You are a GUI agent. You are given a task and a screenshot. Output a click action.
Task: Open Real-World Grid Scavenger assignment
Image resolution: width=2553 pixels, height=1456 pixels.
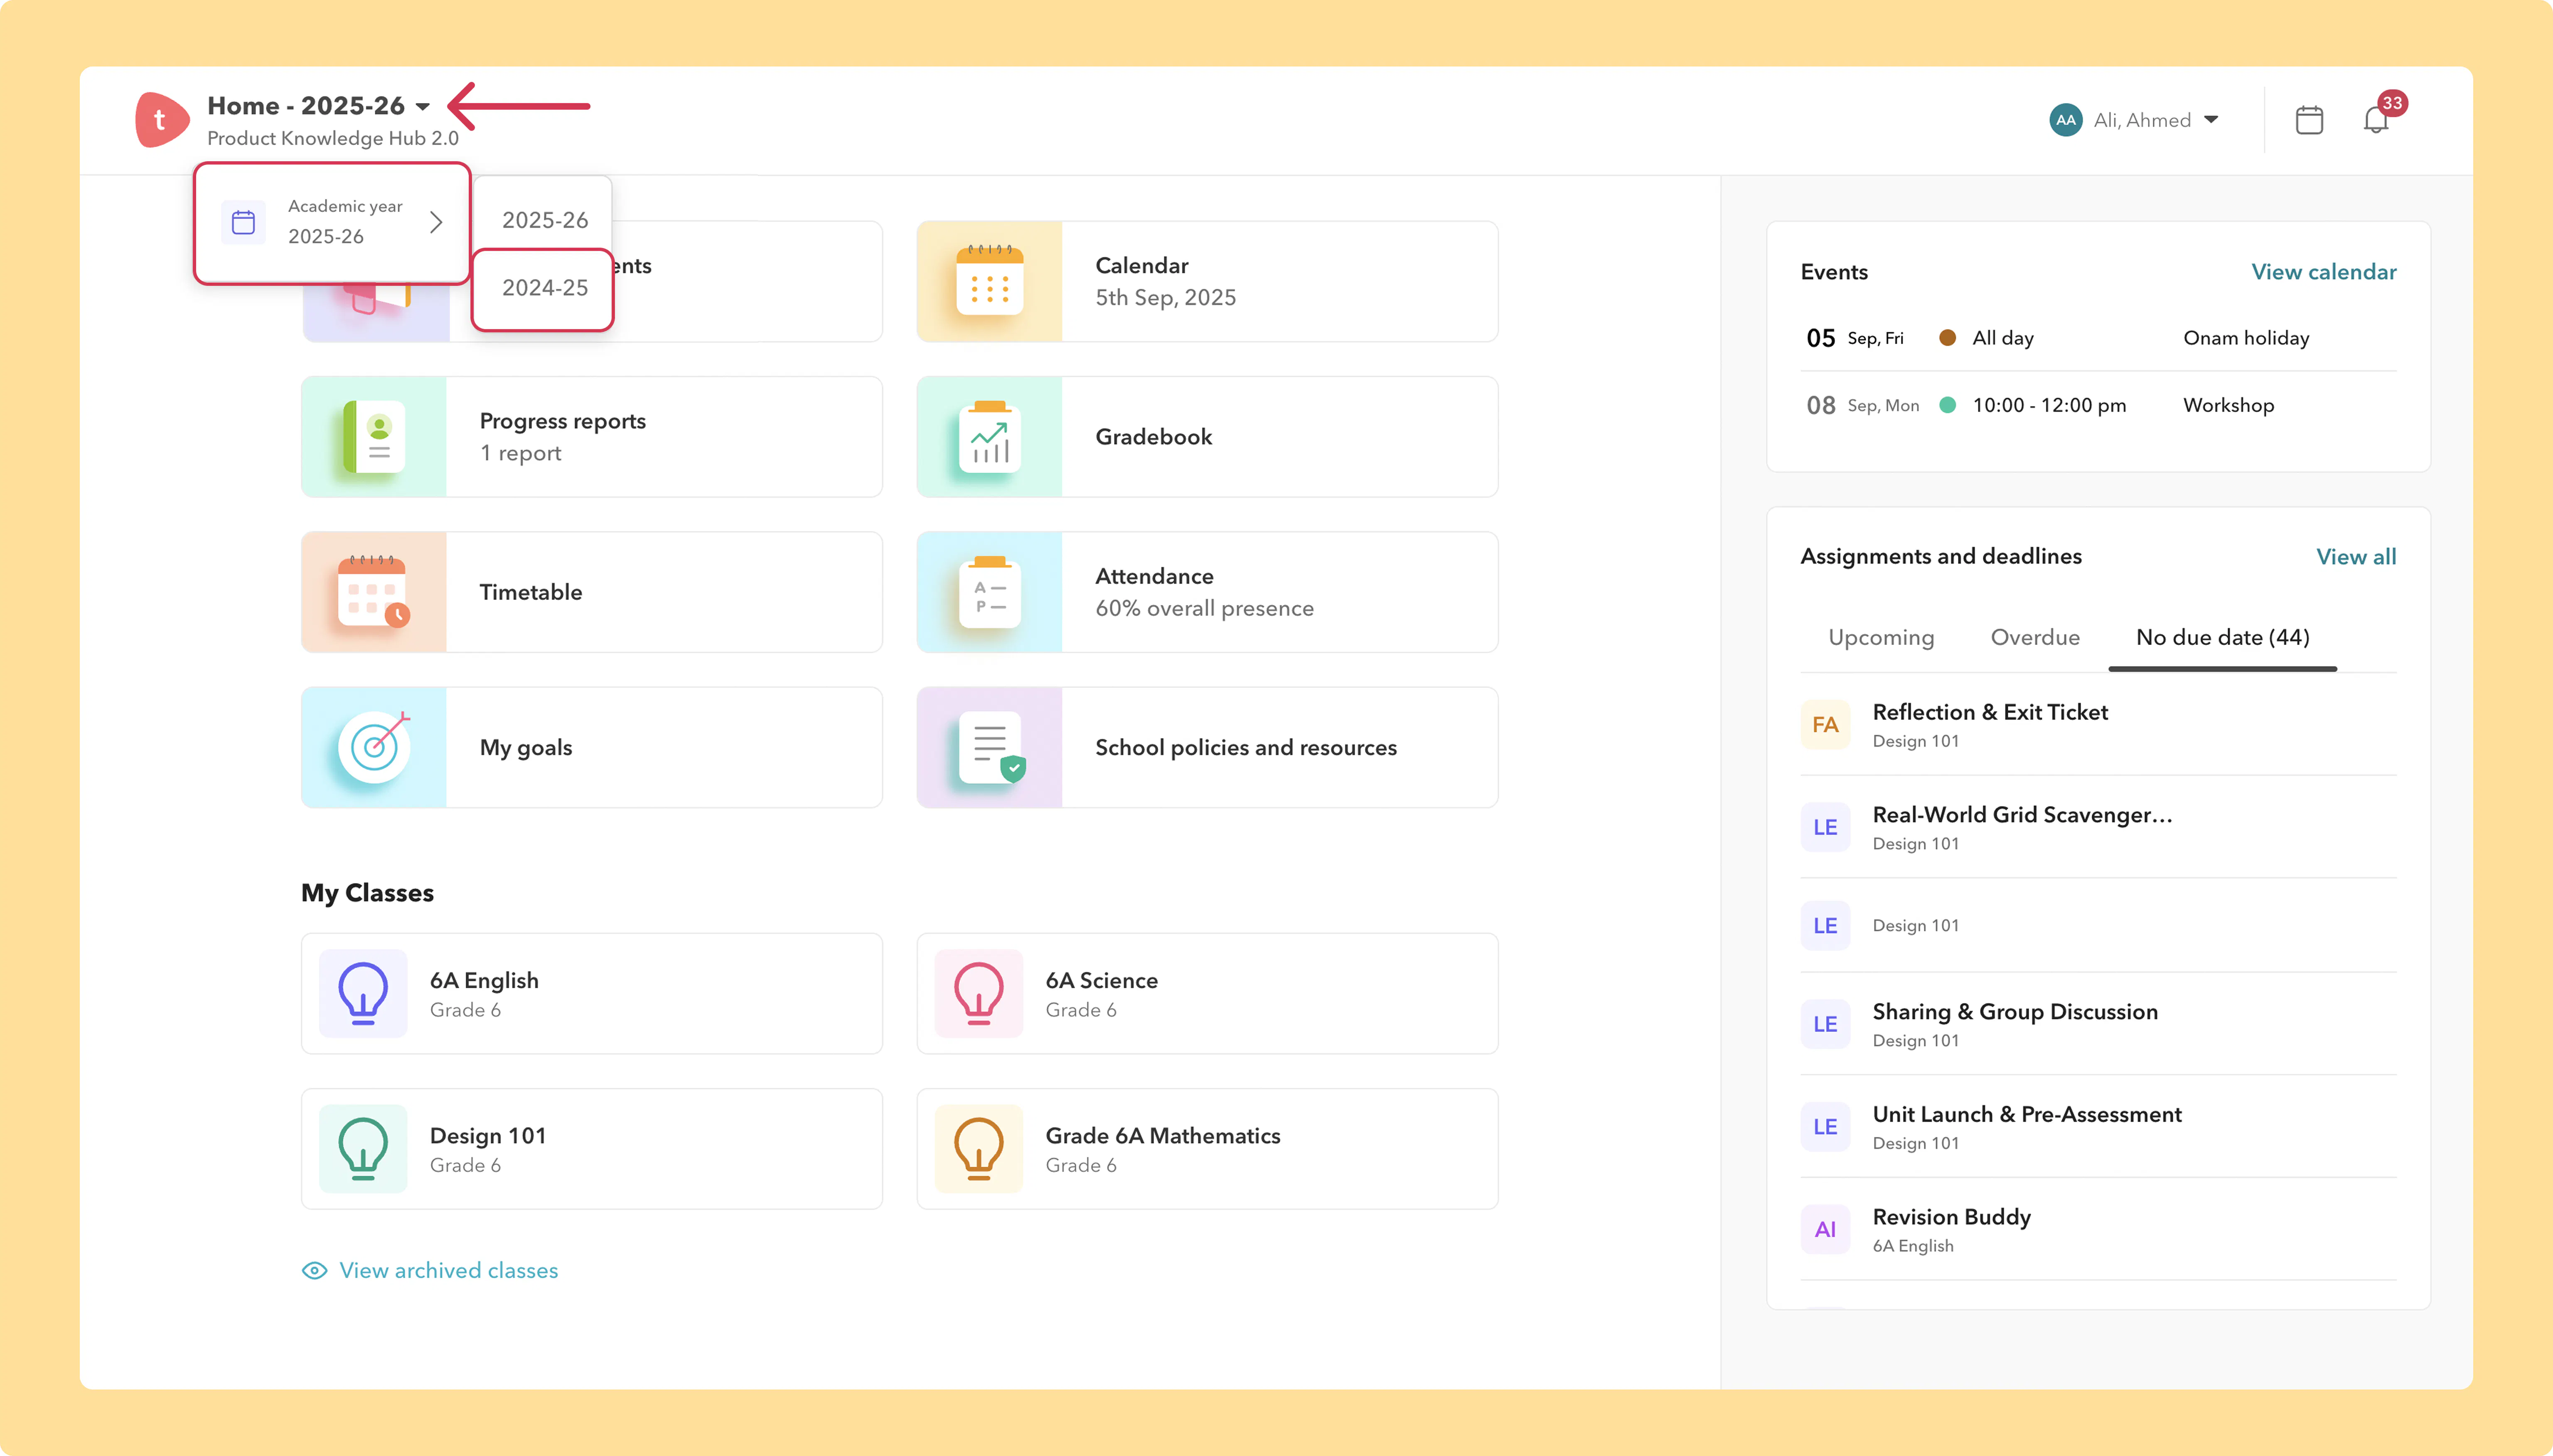(2098, 827)
